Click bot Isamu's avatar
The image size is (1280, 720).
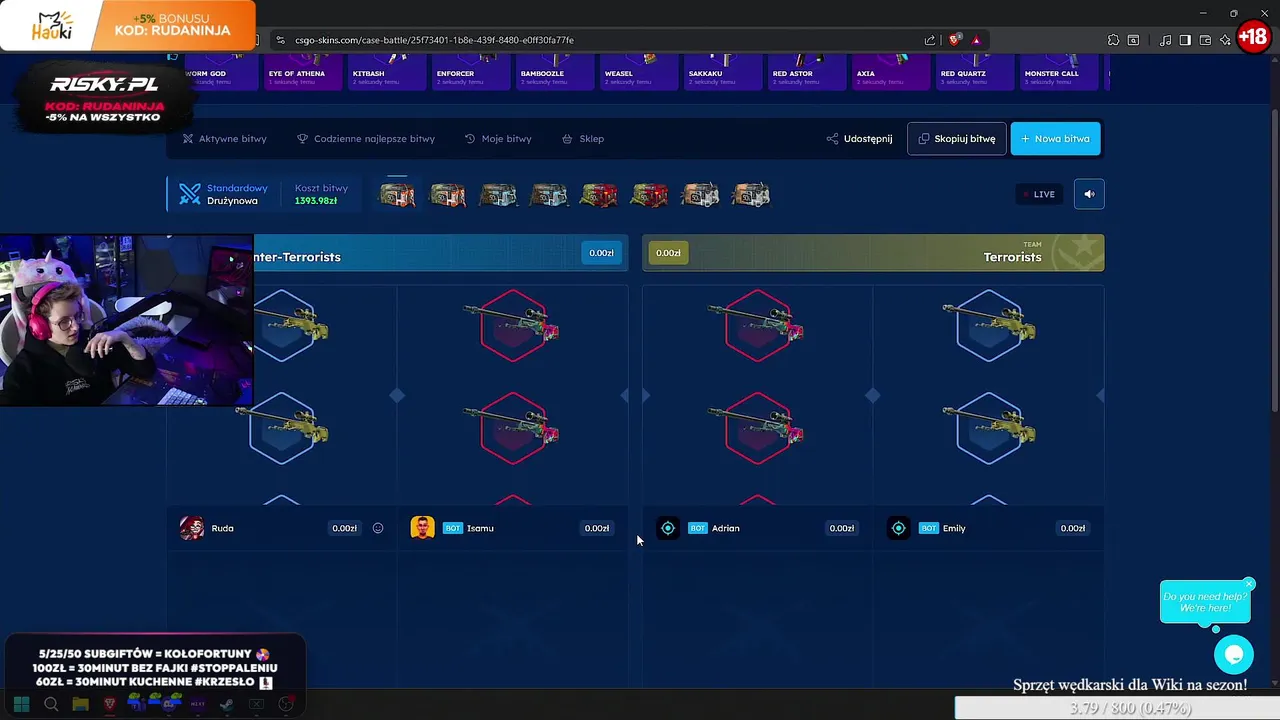click(x=423, y=528)
